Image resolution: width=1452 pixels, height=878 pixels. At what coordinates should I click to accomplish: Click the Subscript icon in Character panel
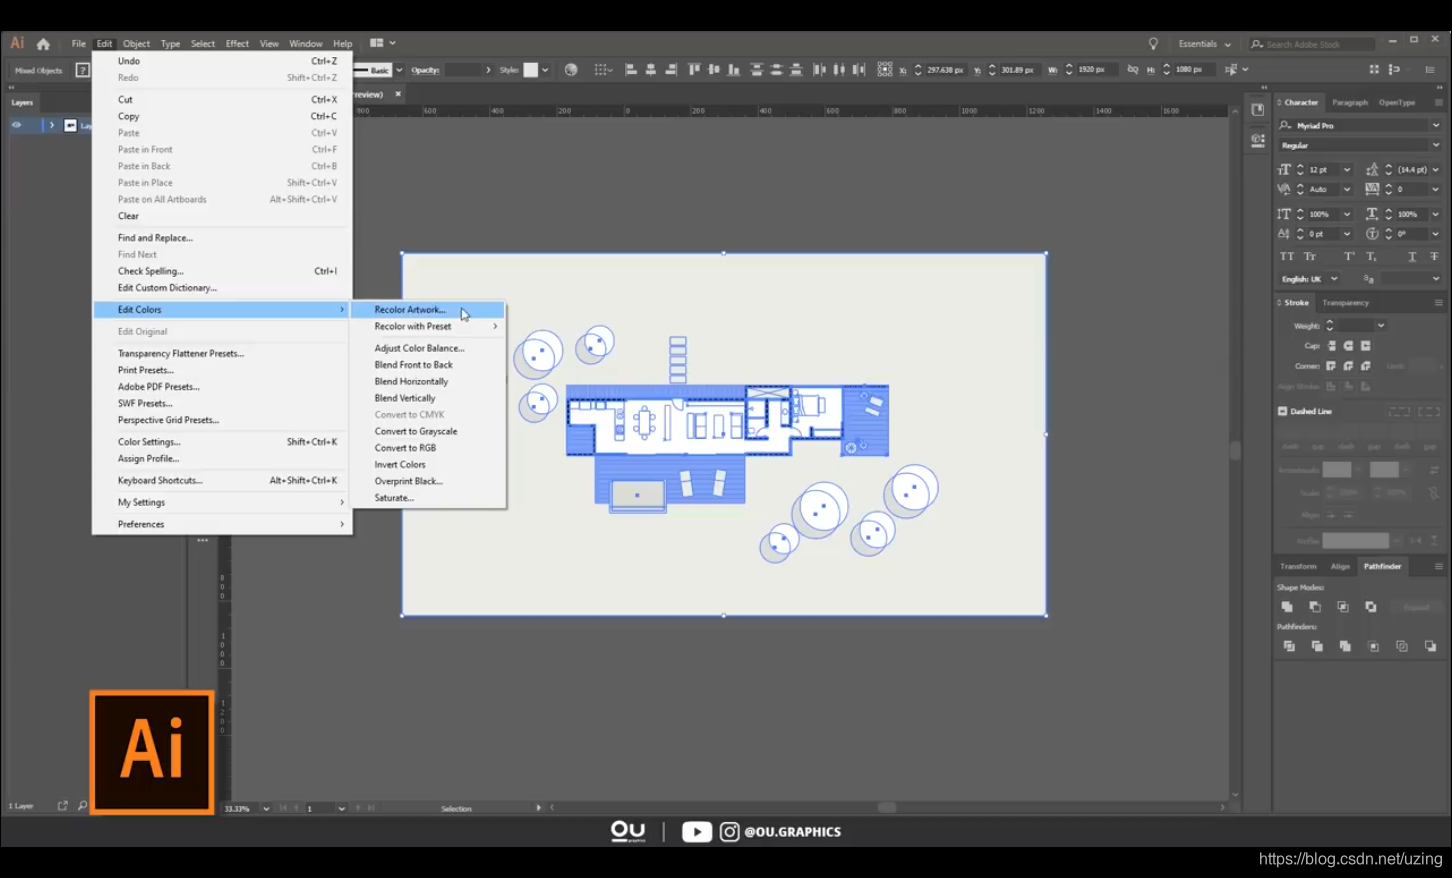pyautogui.click(x=1371, y=257)
